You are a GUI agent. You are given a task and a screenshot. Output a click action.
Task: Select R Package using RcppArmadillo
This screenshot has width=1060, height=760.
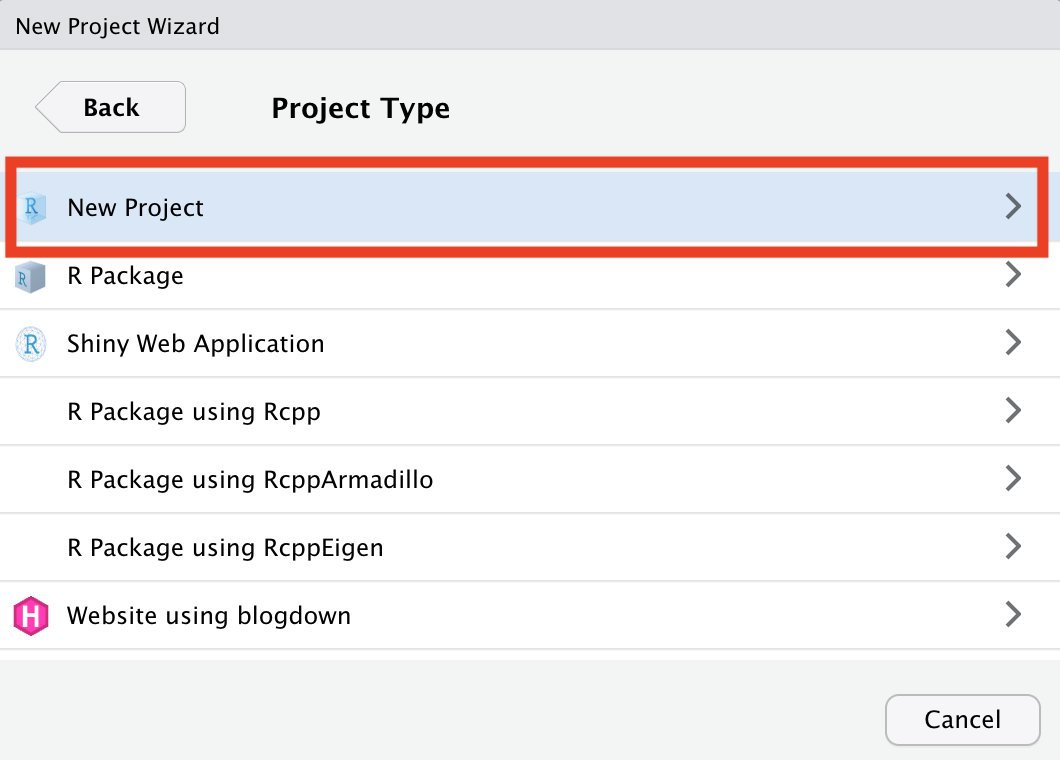click(530, 479)
